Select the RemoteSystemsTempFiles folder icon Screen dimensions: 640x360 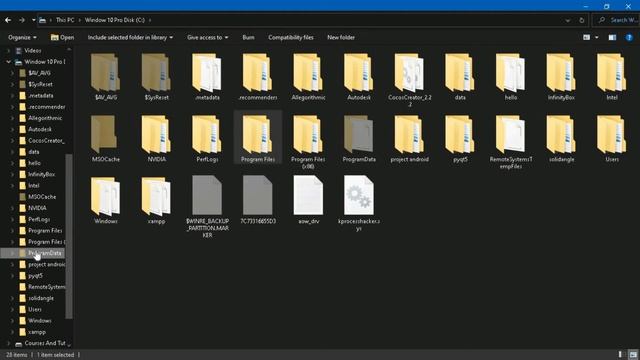point(511,134)
